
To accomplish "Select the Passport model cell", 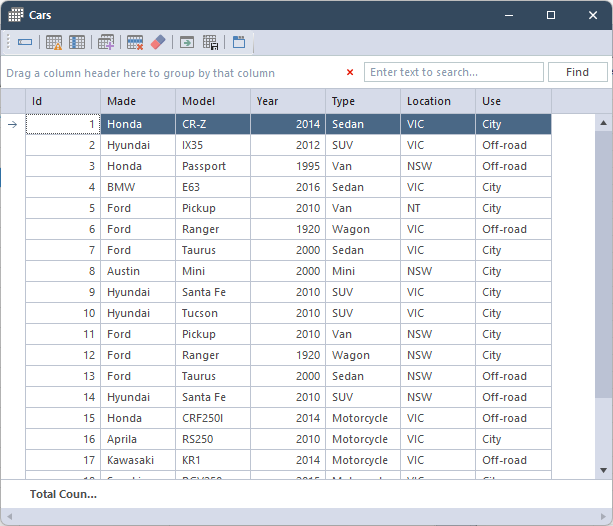I will tap(213, 166).
